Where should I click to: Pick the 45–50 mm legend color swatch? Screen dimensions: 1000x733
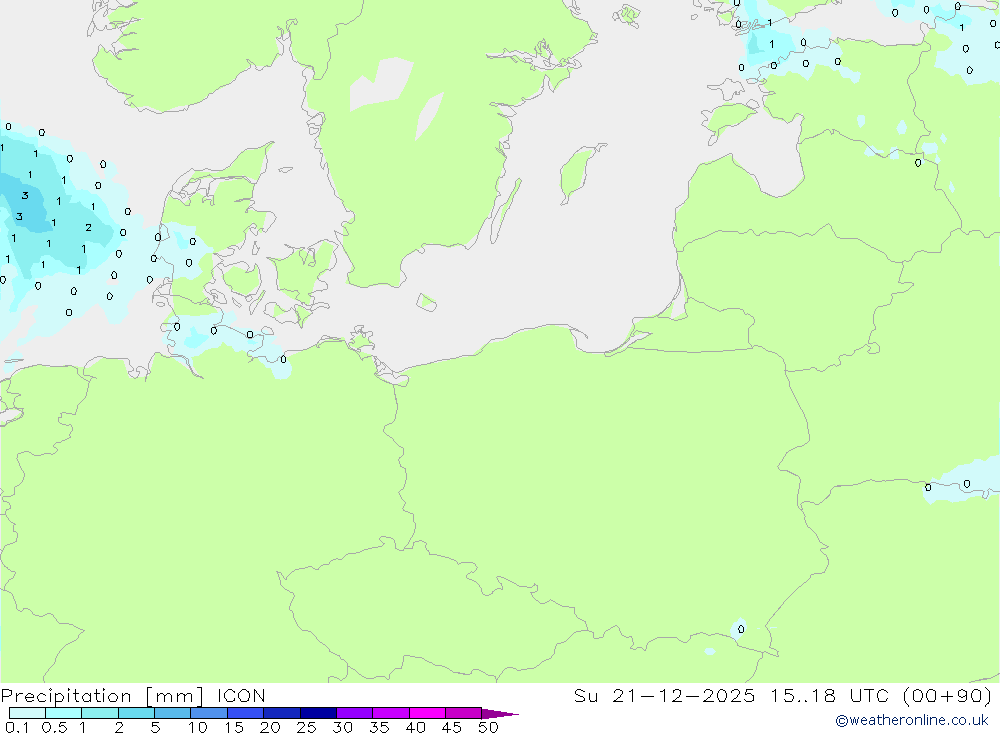click(464, 713)
